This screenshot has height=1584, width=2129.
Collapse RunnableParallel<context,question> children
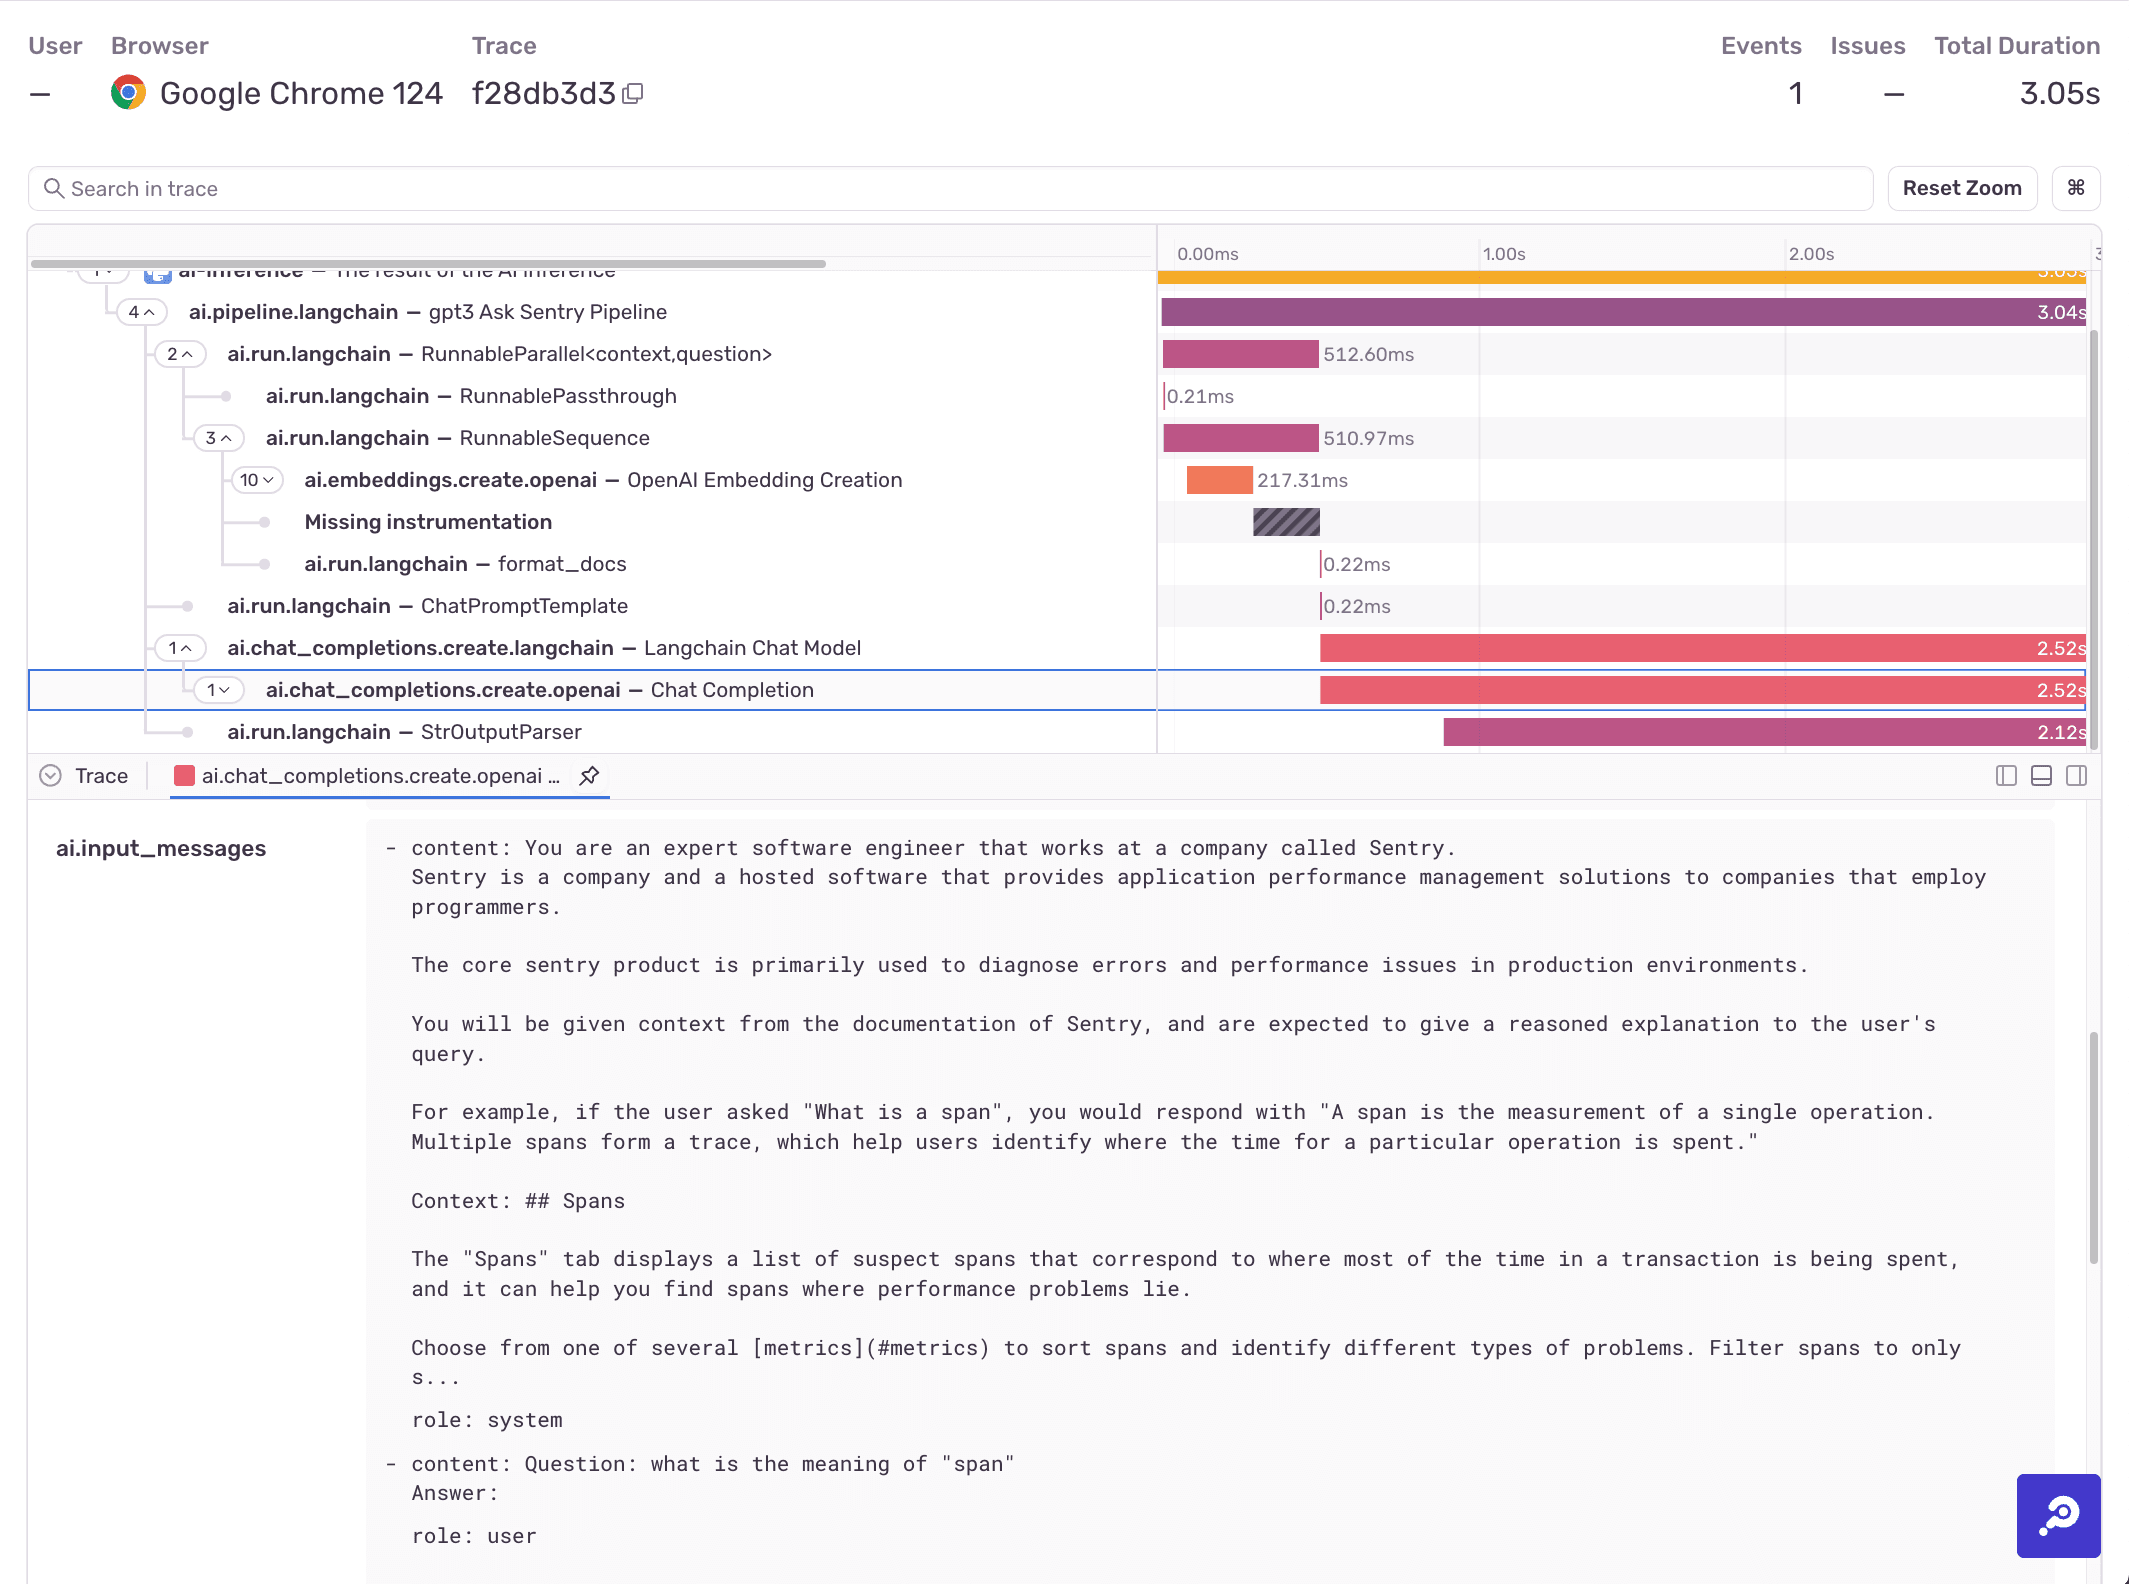coord(180,353)
